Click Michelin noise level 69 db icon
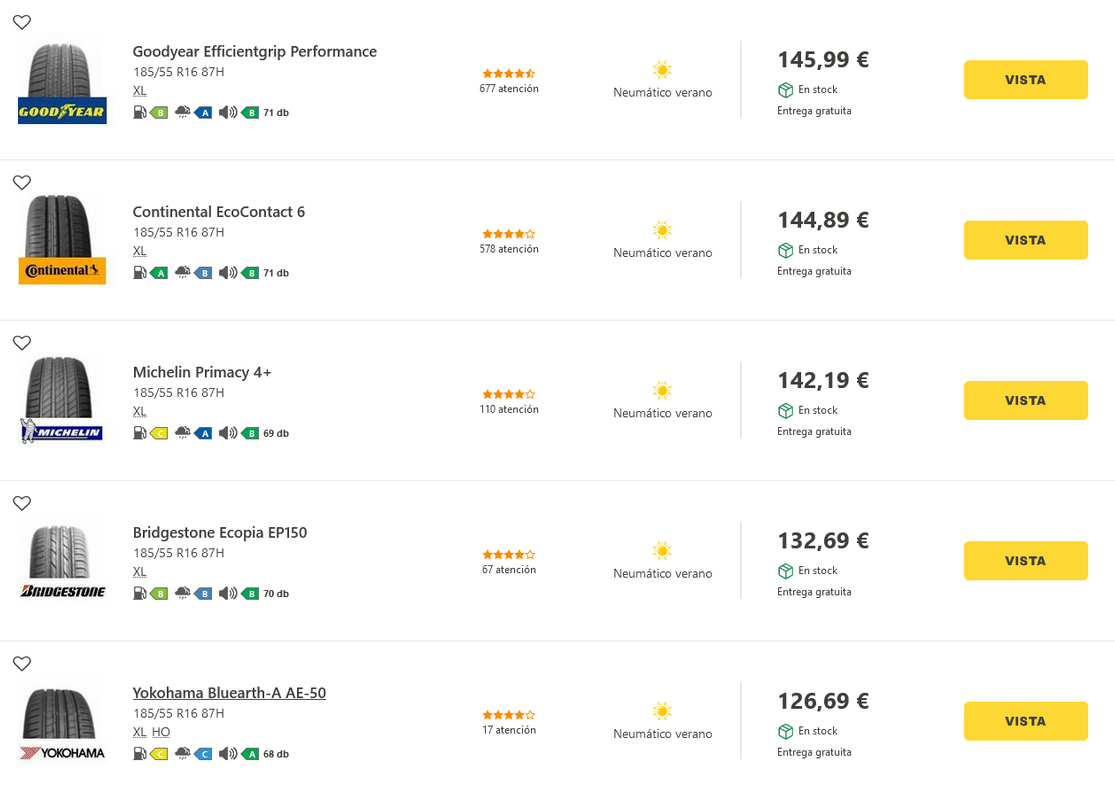This screenshot has width=1115, height=800. (228, 433)
